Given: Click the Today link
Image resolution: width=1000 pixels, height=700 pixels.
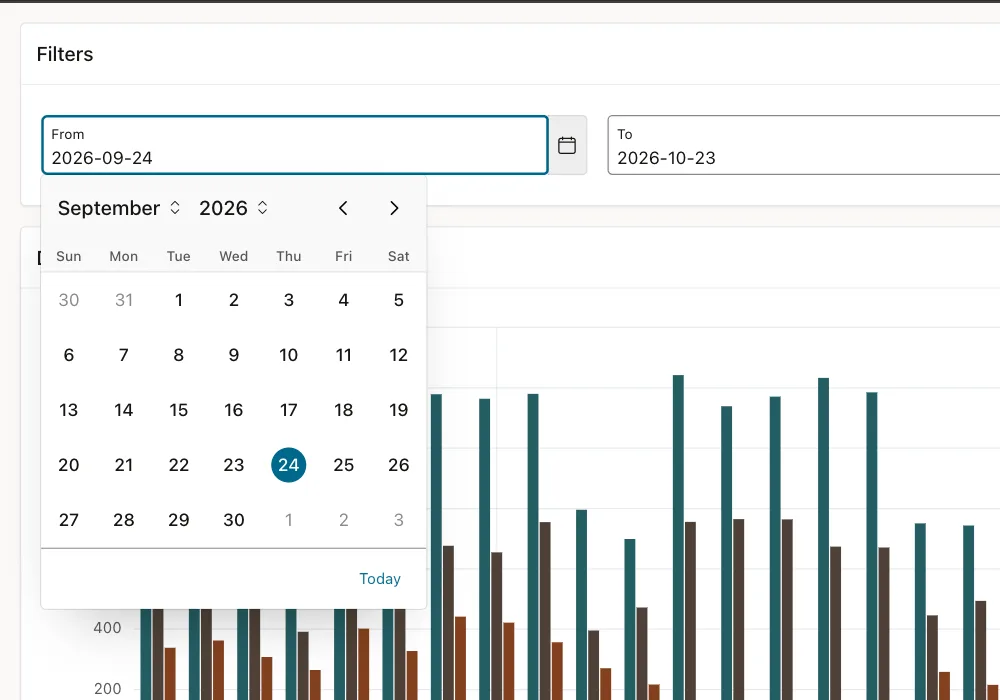Looking at the screenshot, I should tap(380, 579).
